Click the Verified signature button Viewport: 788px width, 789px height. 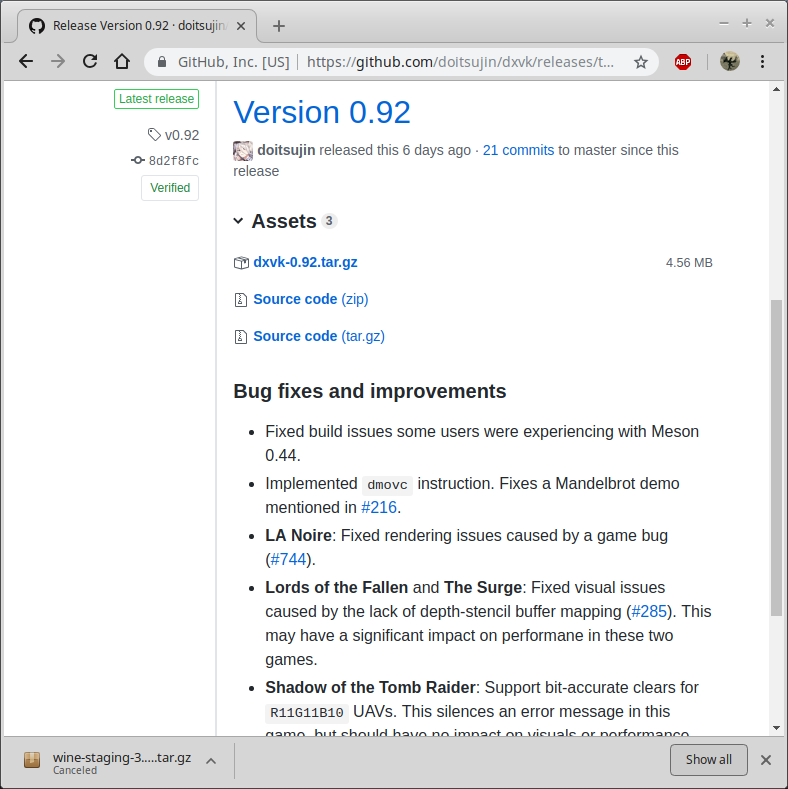(x=170, y=188)
